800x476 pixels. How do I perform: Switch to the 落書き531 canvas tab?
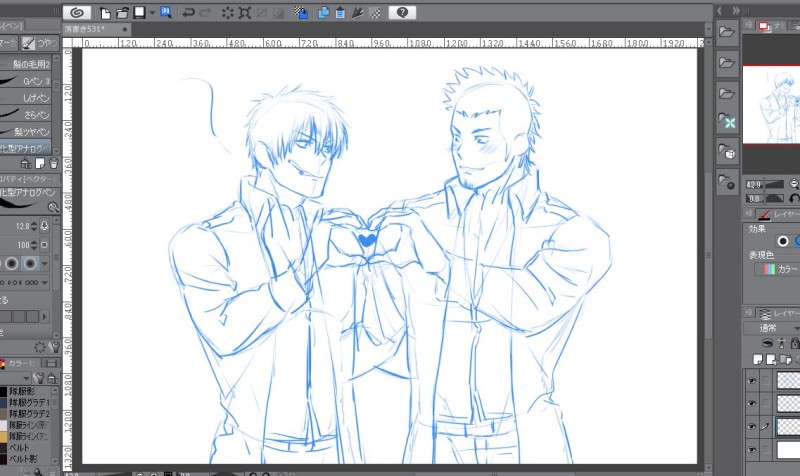(x=96, y=29)
